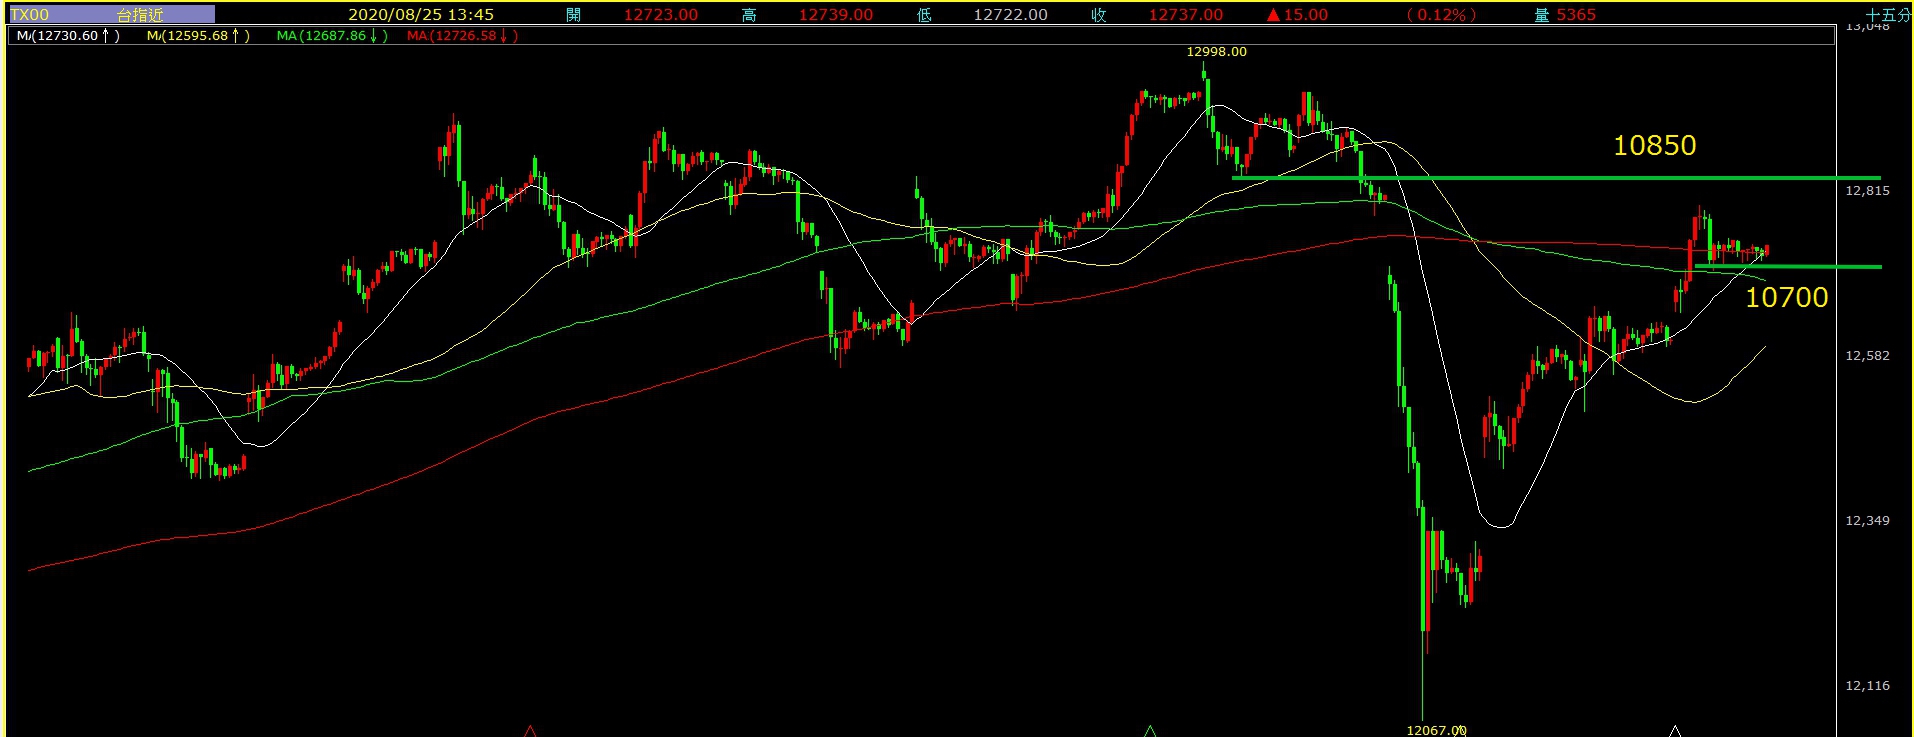This screenshot has width=1914, height=737.
Task: Click the 12067.00 low price label
Action: [x=1435, y=730]
